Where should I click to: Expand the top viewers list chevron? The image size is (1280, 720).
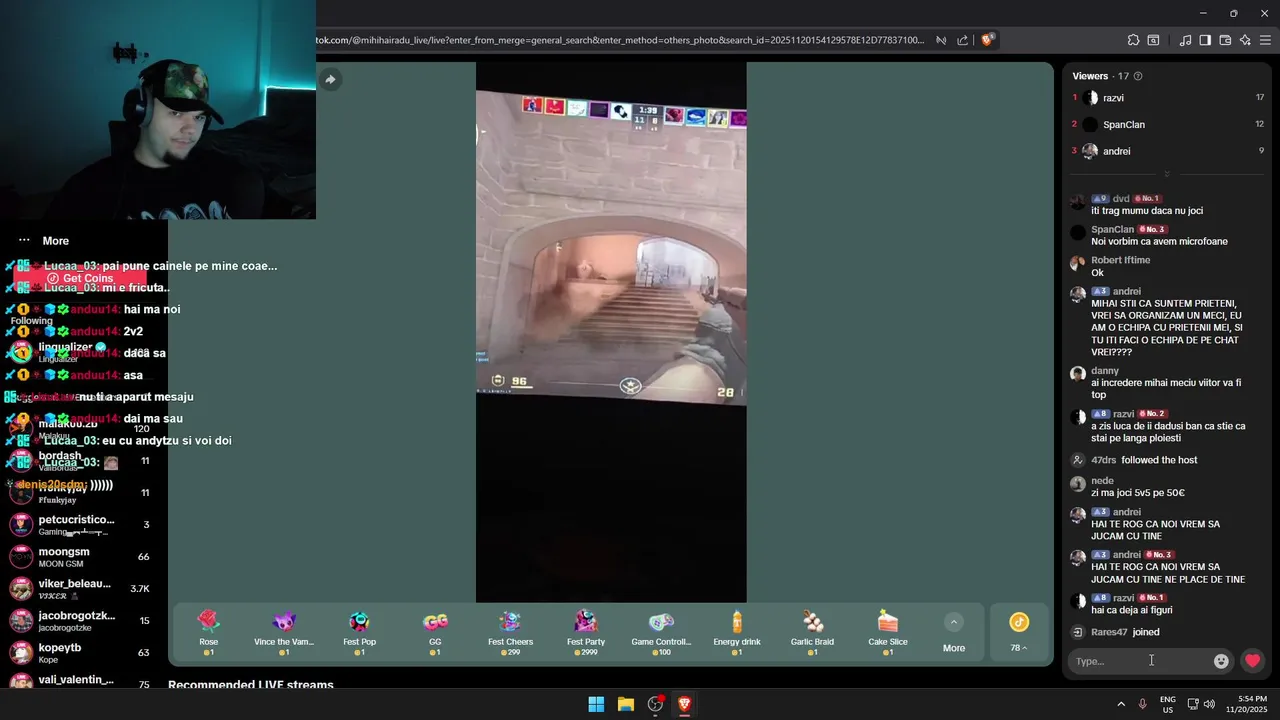click(x=1166, y=174)
